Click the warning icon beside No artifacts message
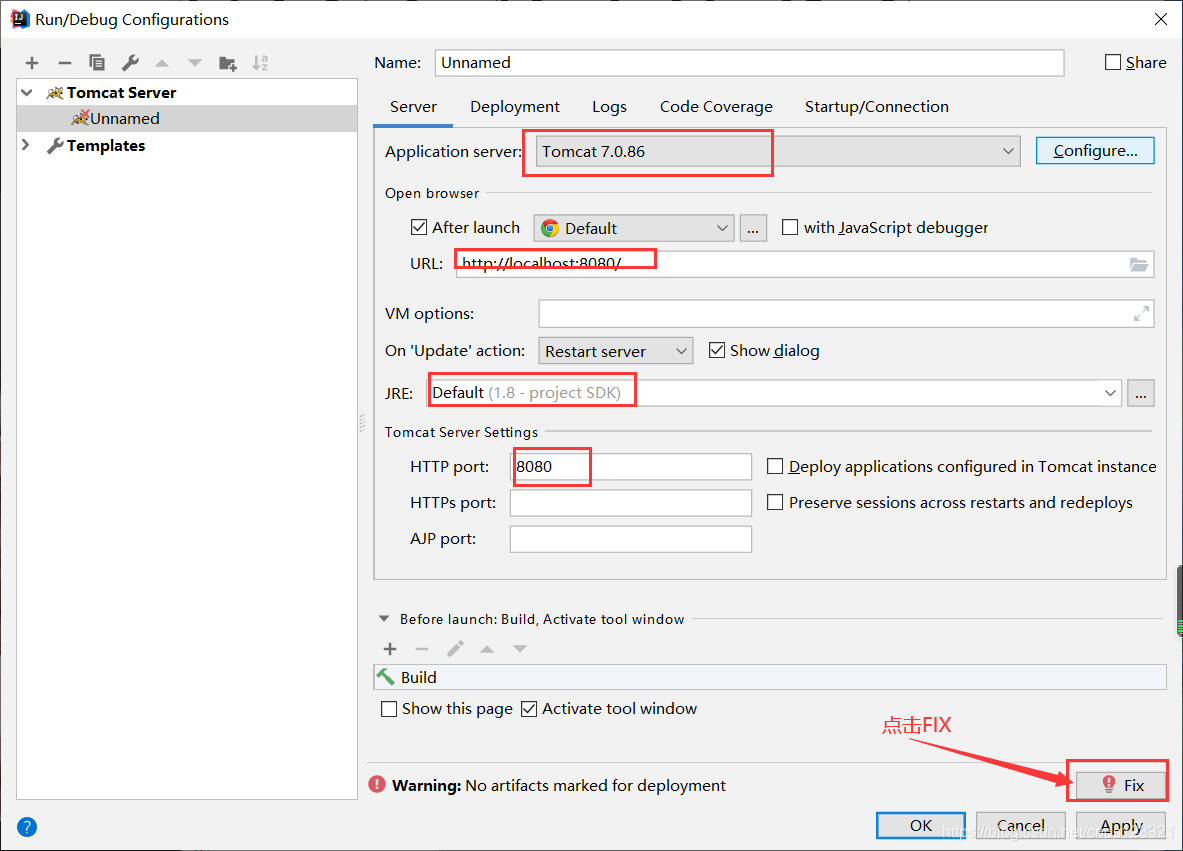The image size is (1183, 851). (x=376, y=785)
